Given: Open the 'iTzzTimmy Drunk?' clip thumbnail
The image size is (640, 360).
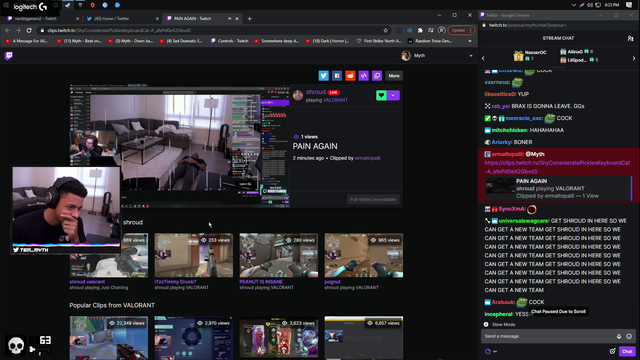Looking at the screenshot, I should [x=193, y=255].
